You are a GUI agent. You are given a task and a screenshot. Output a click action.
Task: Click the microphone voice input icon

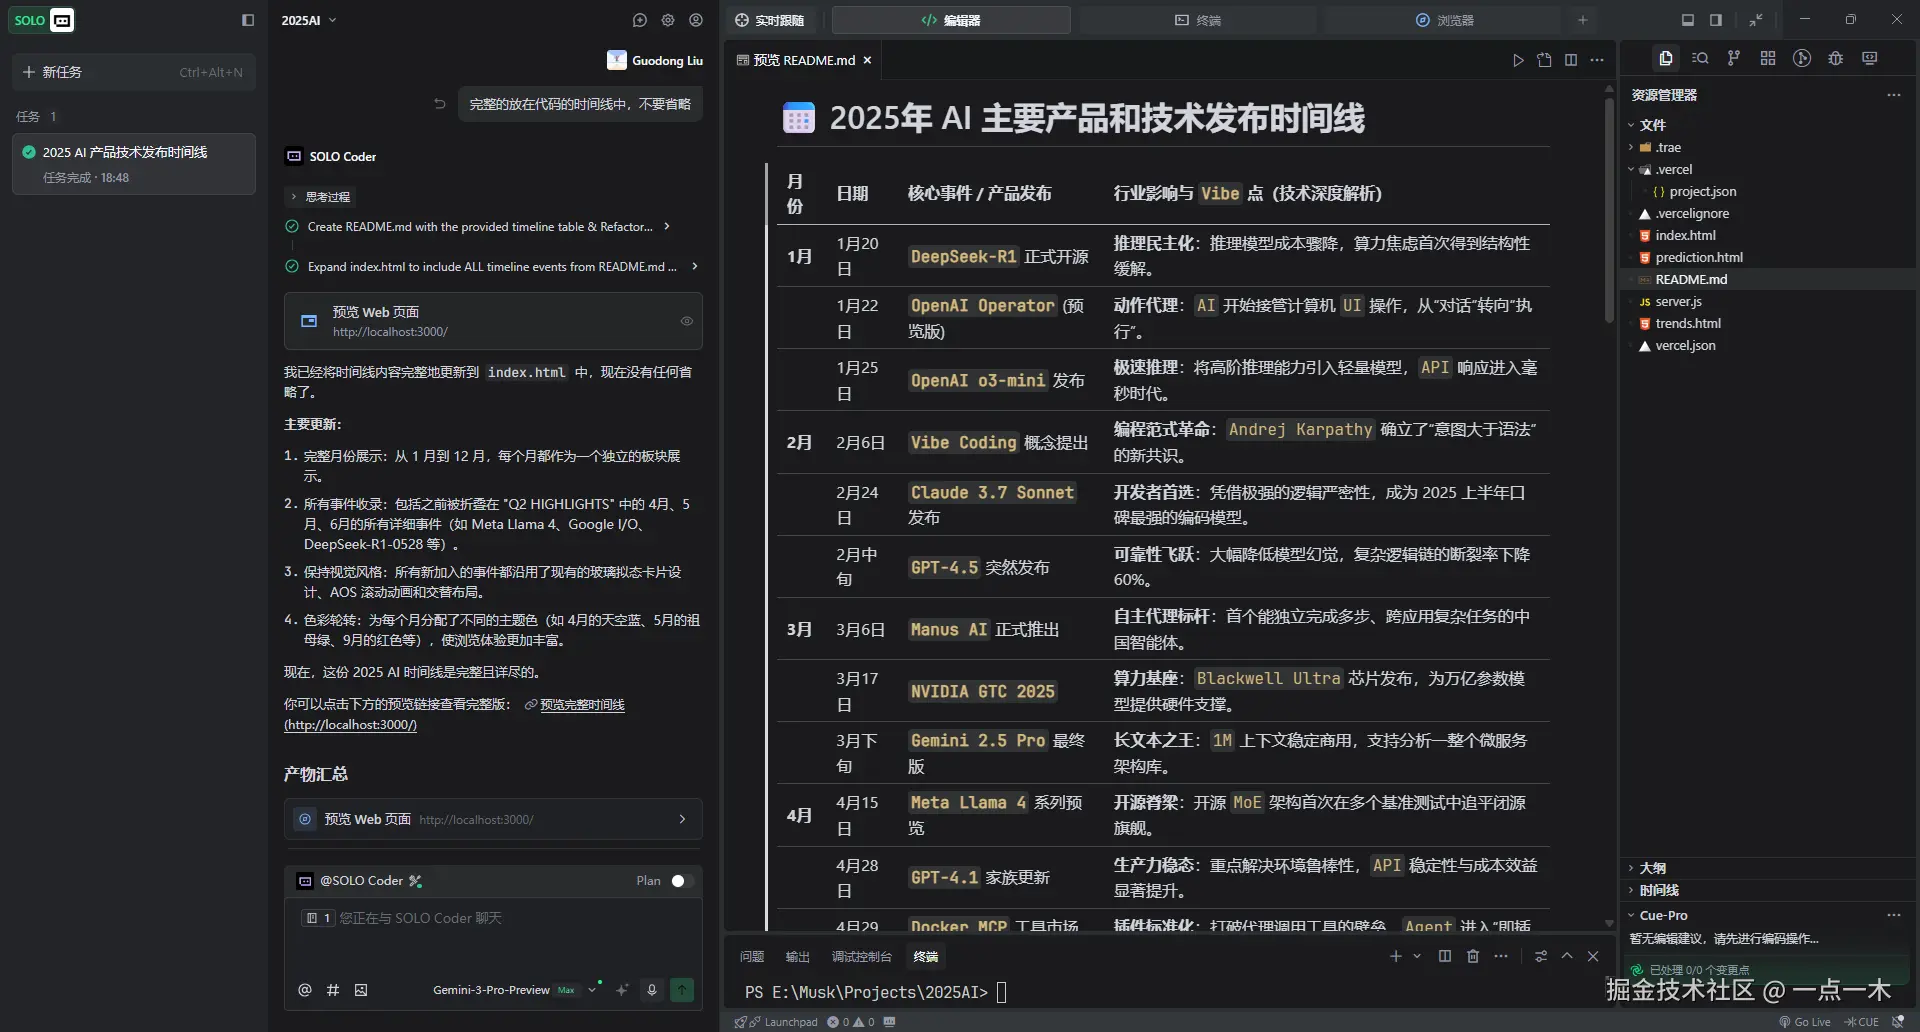652,990
